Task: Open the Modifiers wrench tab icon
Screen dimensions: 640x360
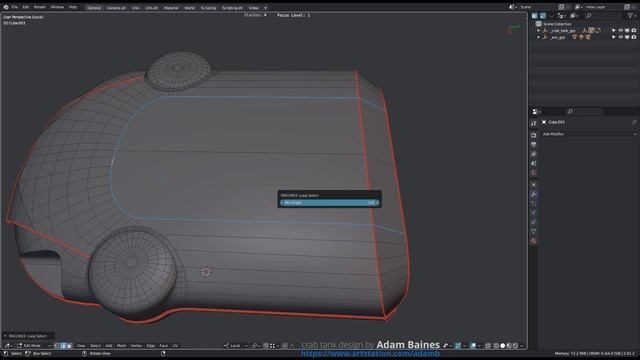Action: point(533,194)
